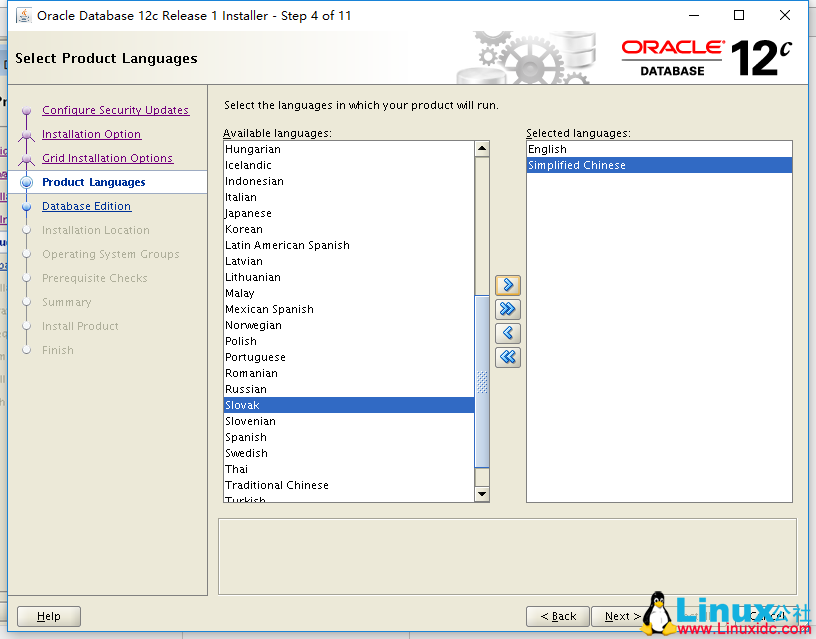Click the Next button to continue
The width and height of the screenshot is (816, 639).
click(x=621, y=616)
